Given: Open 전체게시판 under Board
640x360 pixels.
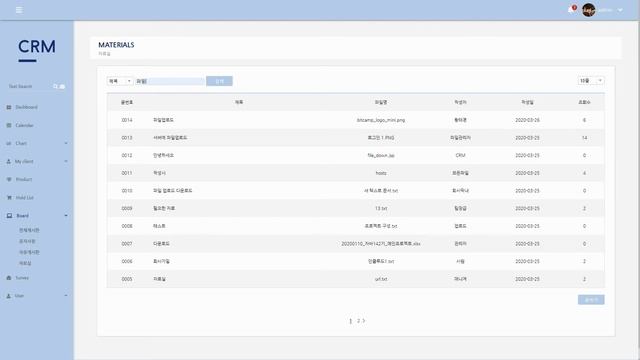Looking at the screenshot, I should [29, 230].
